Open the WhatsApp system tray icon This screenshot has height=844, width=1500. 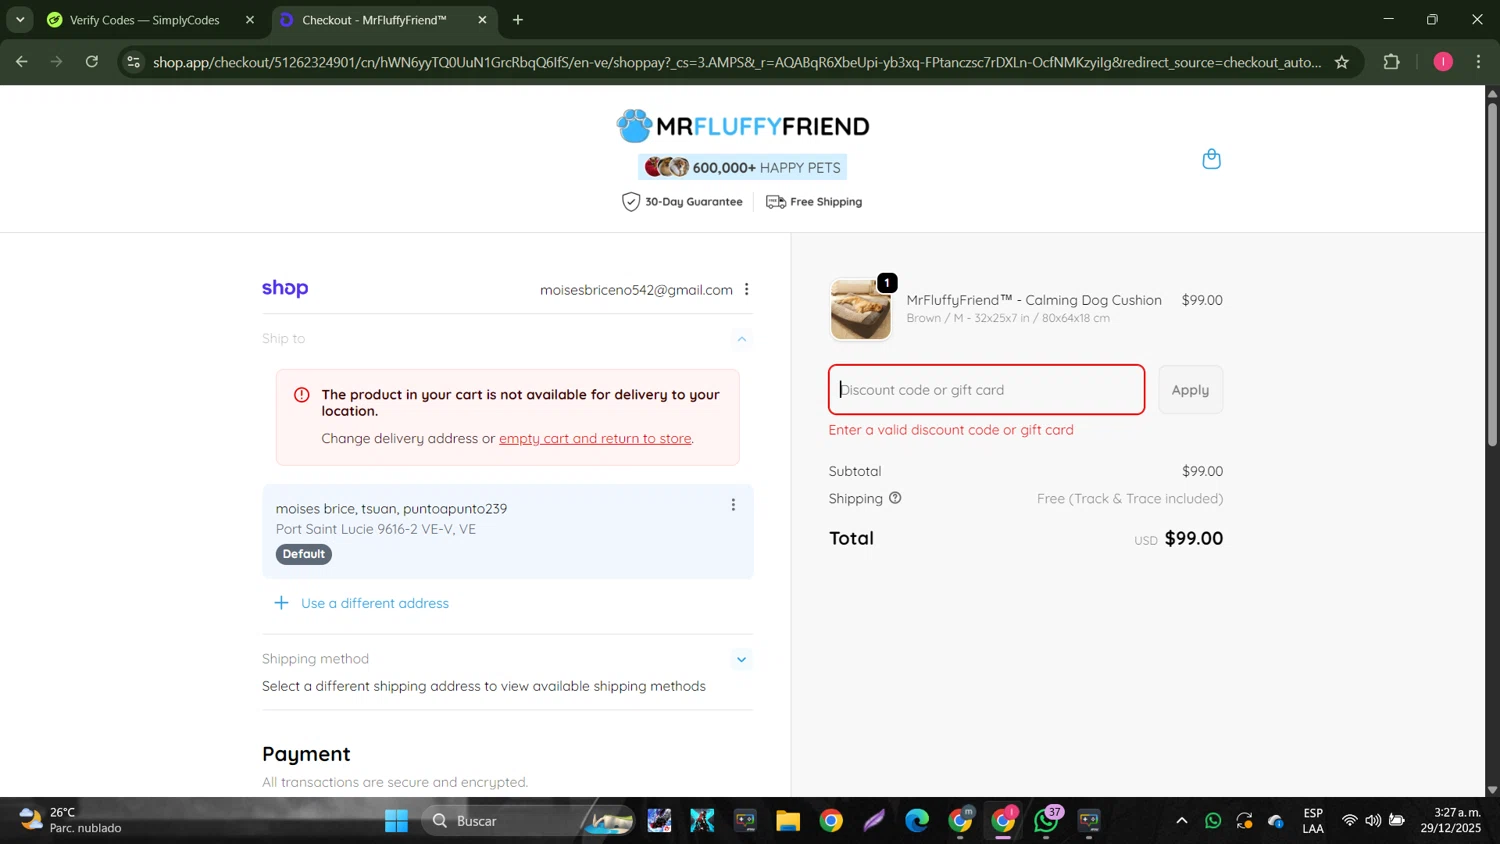(x=1213, y=821)
